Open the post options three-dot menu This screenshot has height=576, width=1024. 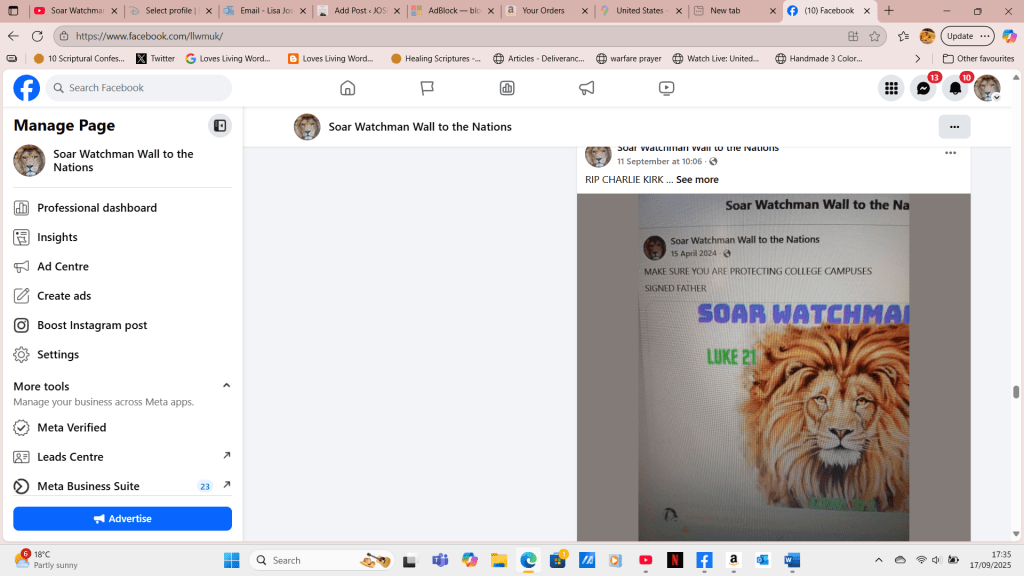[x=950, y=153]
